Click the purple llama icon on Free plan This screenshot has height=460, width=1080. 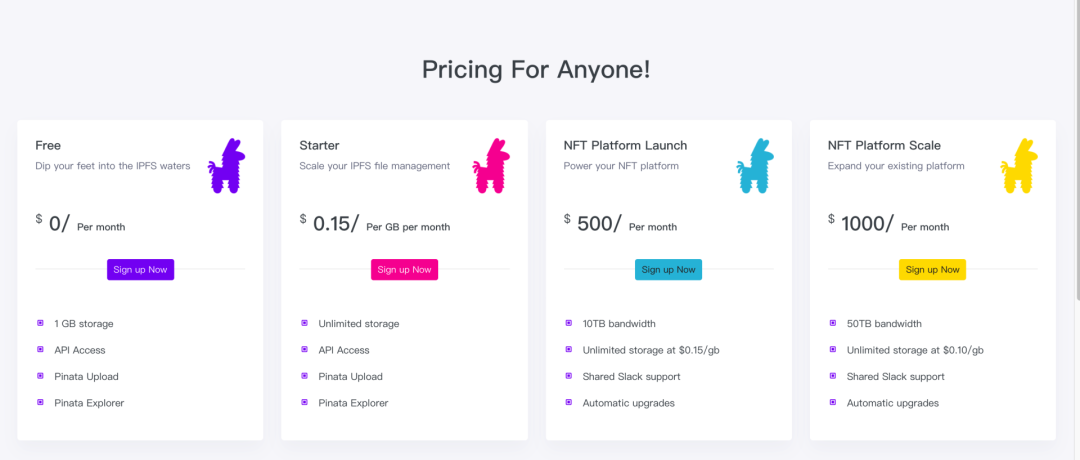[227, 166]
